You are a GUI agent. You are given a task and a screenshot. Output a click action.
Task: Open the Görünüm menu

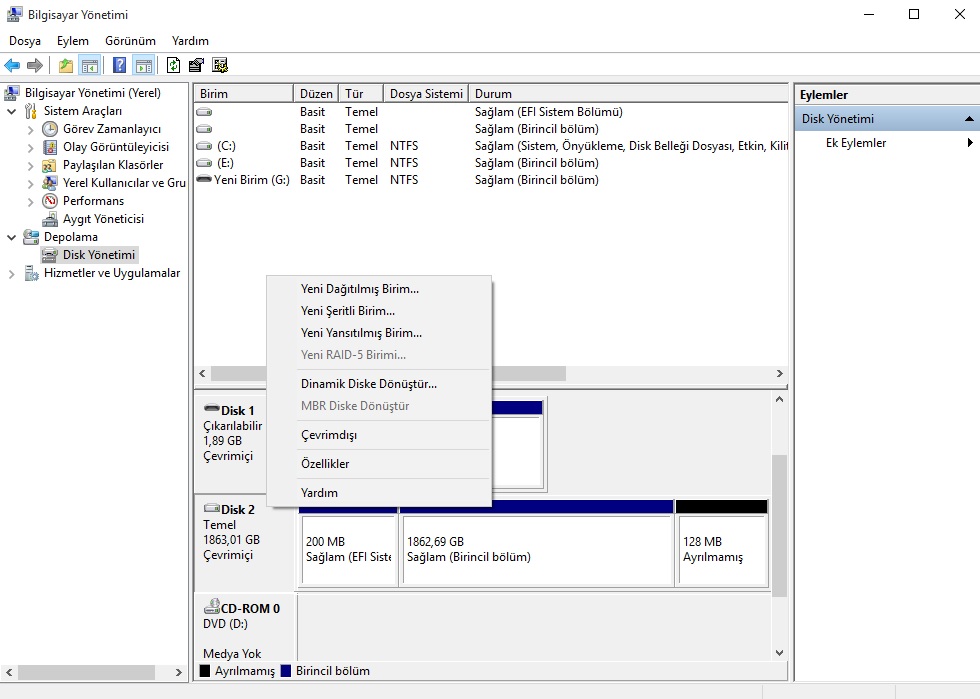click(x=130, y=41)
